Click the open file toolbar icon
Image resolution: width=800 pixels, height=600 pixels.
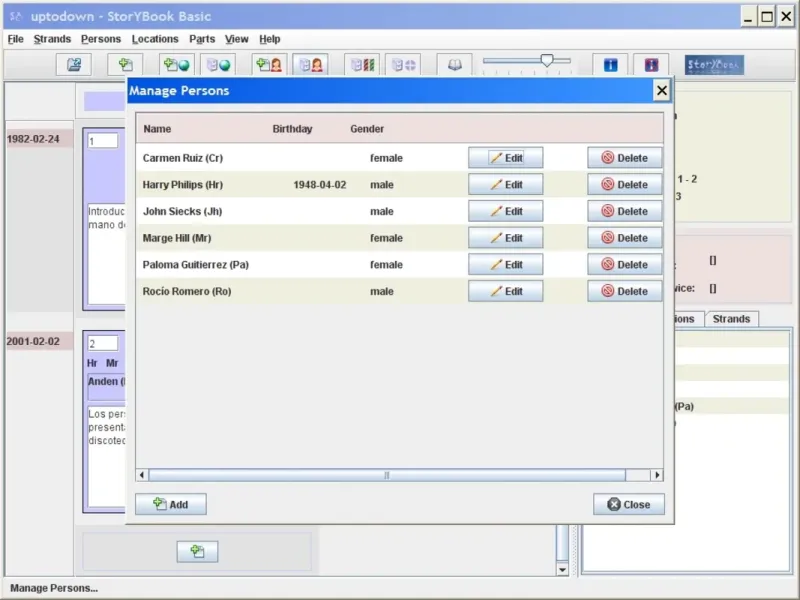73,65
